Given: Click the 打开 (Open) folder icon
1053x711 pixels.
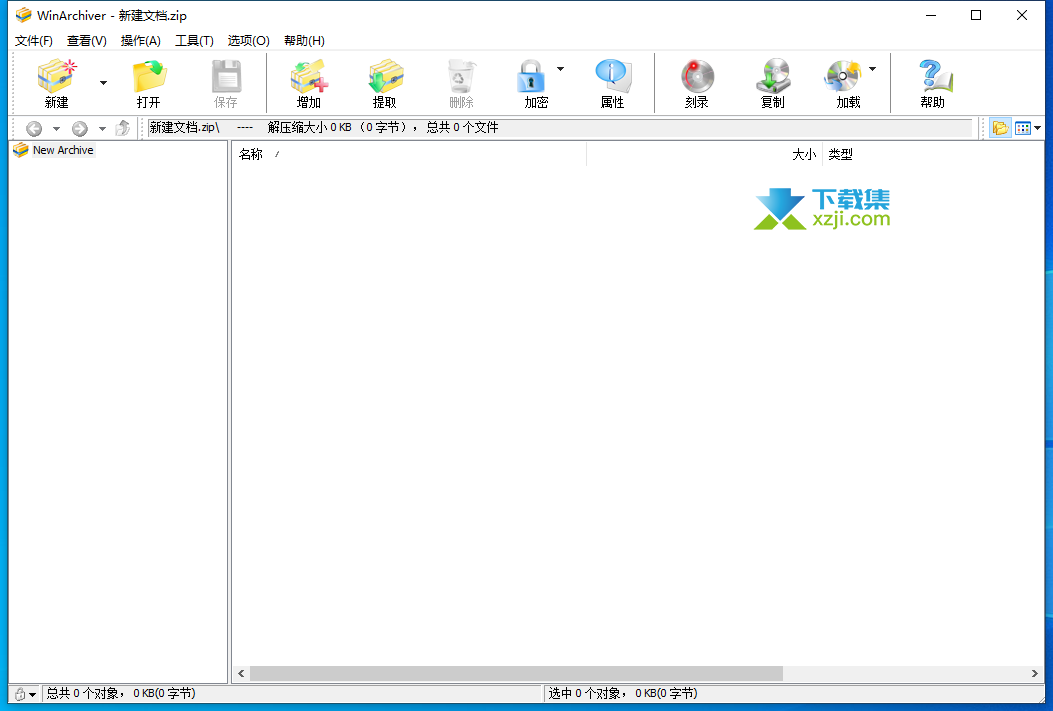Looking at the screenshot, I should 149,76.
